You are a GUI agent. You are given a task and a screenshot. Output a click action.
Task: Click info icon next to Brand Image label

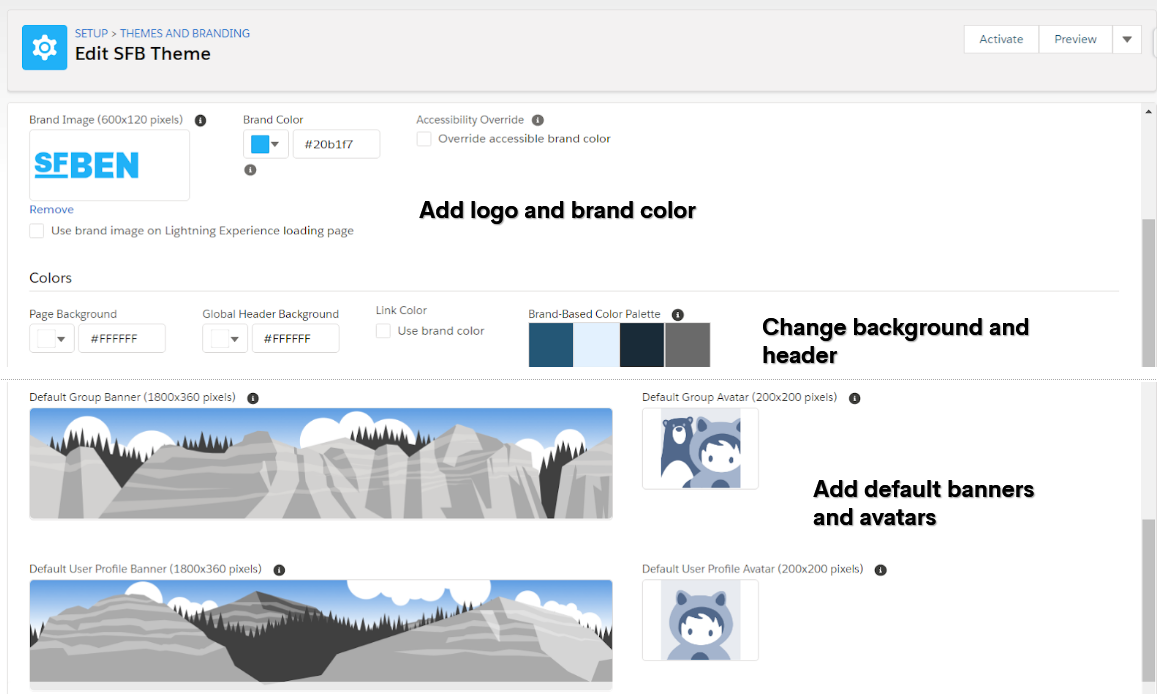(x=200, y=120)
